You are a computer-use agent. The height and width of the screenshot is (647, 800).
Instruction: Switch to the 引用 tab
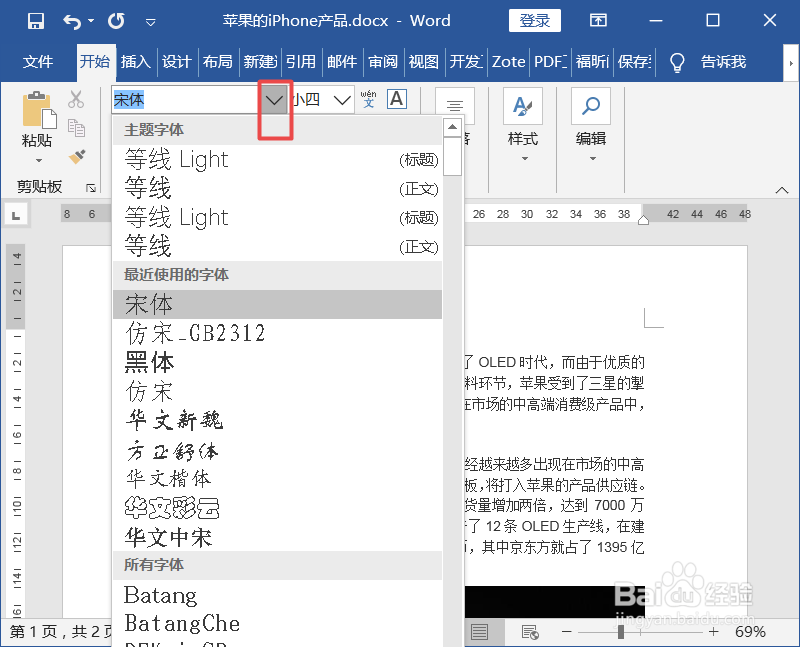301,62
